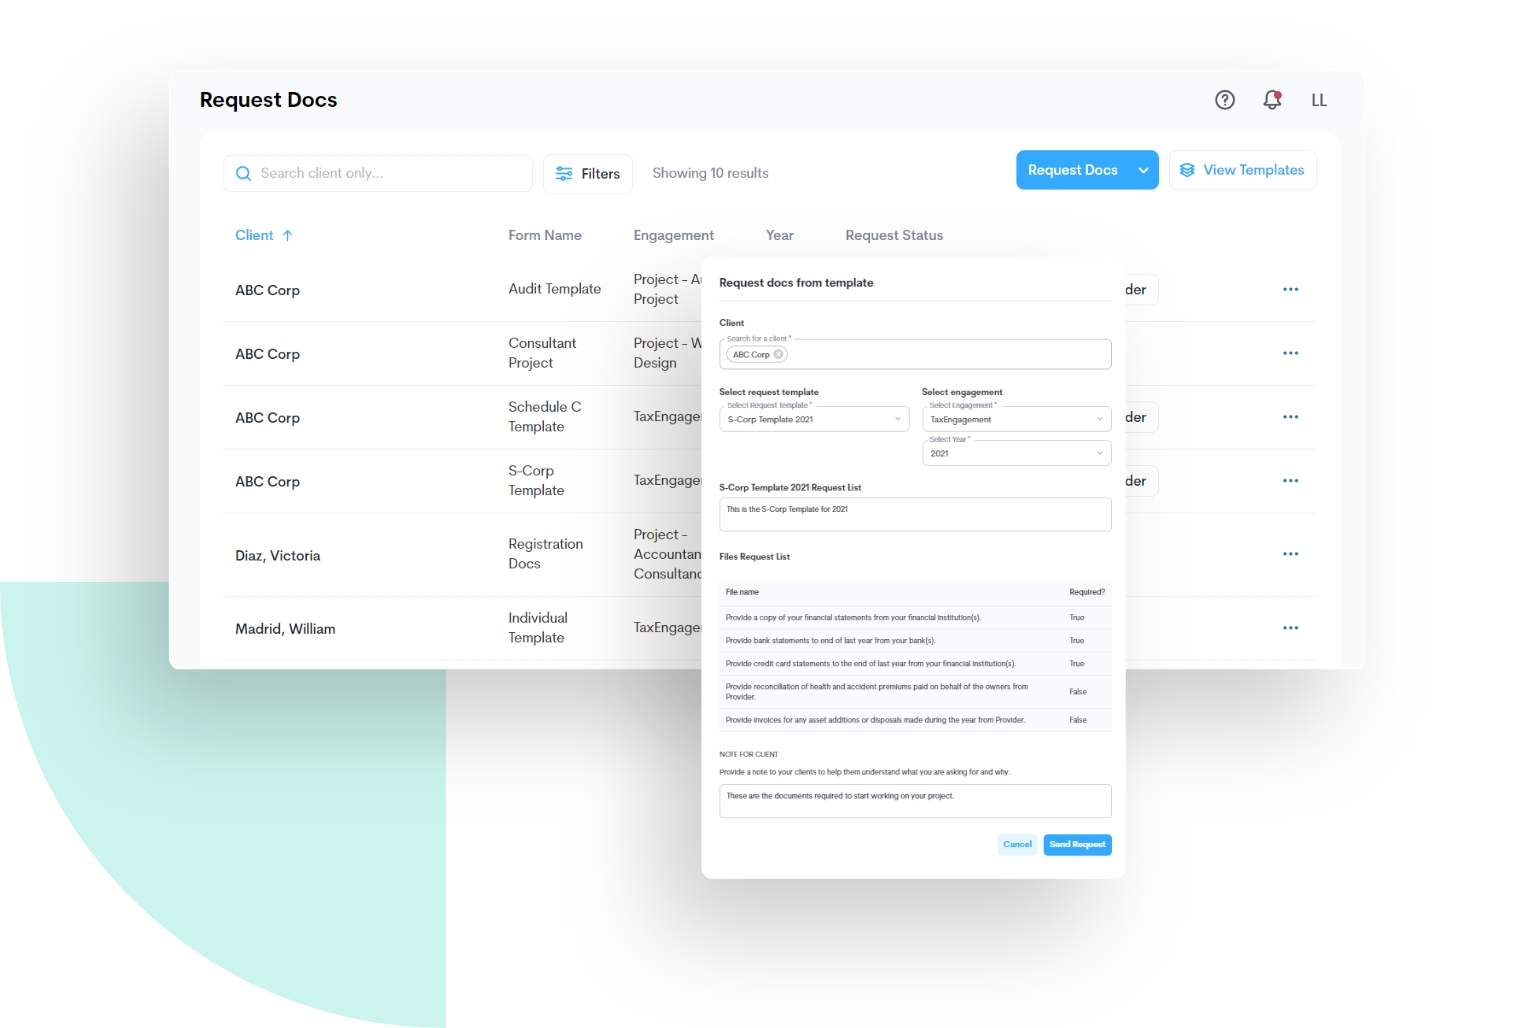Open the help question mark icon
Screen dimensions: 1534x1028
(1224, 100)
